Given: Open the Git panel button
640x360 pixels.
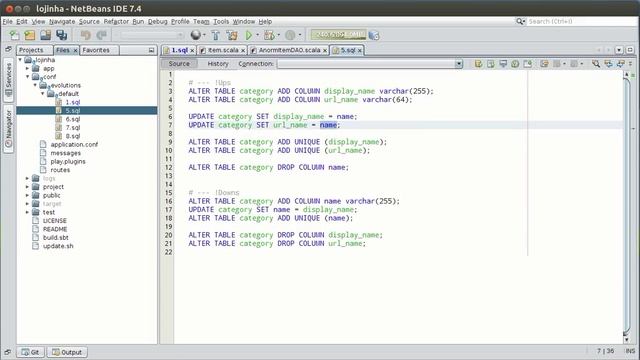Looking at the screenshot, I should tap(31, 352).
